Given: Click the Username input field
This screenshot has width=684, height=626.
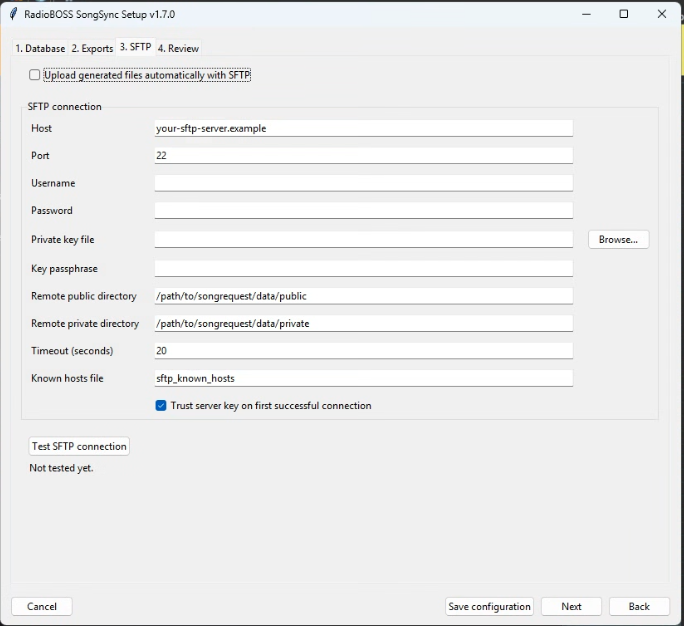Looking at the screenshot, I should (x=364, y=183).
